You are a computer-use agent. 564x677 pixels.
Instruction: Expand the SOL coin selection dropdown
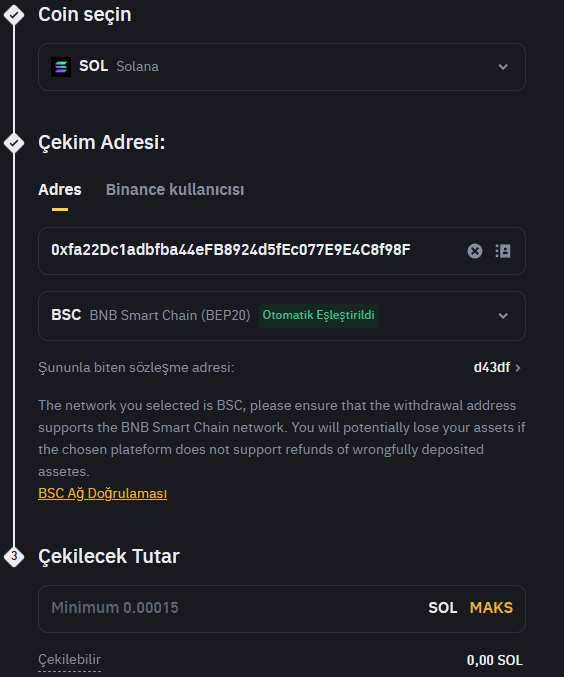pos(503,67)
